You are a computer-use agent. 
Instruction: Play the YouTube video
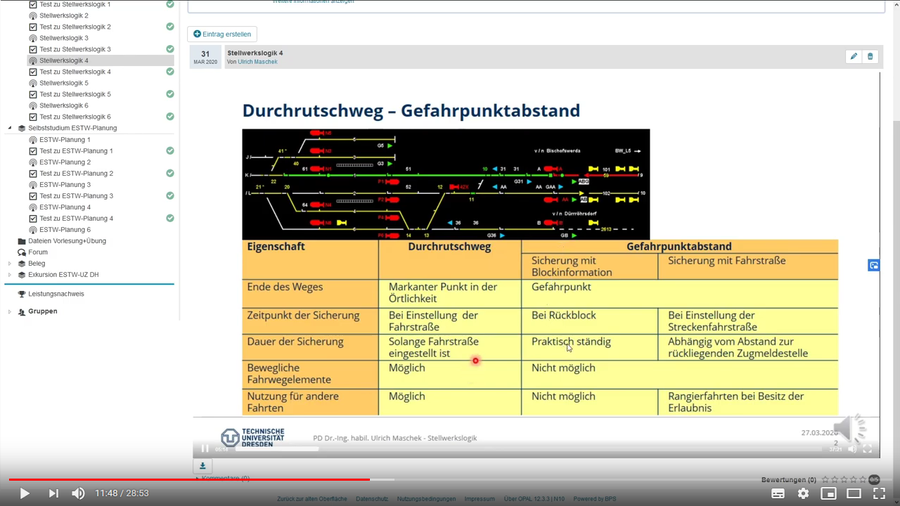(24, 493)
